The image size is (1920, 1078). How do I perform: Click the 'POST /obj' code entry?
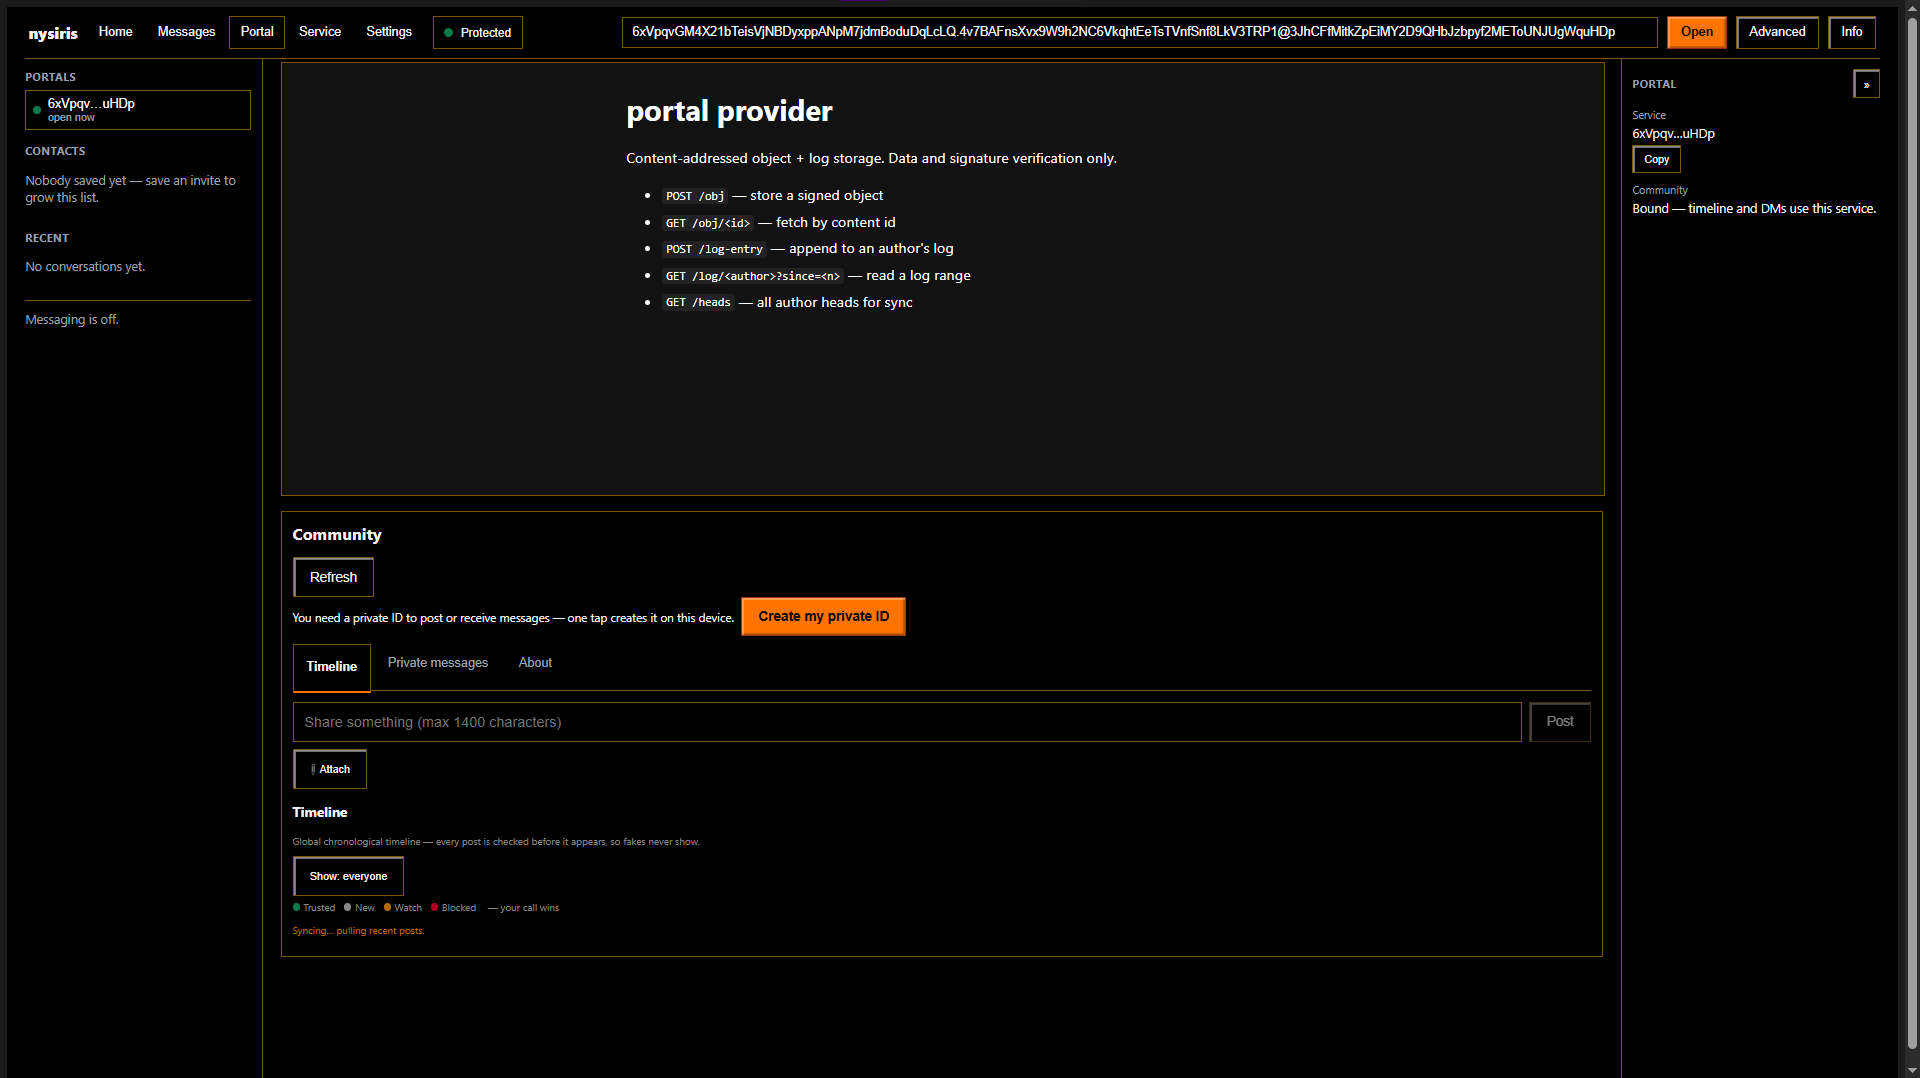pos(695,196)
